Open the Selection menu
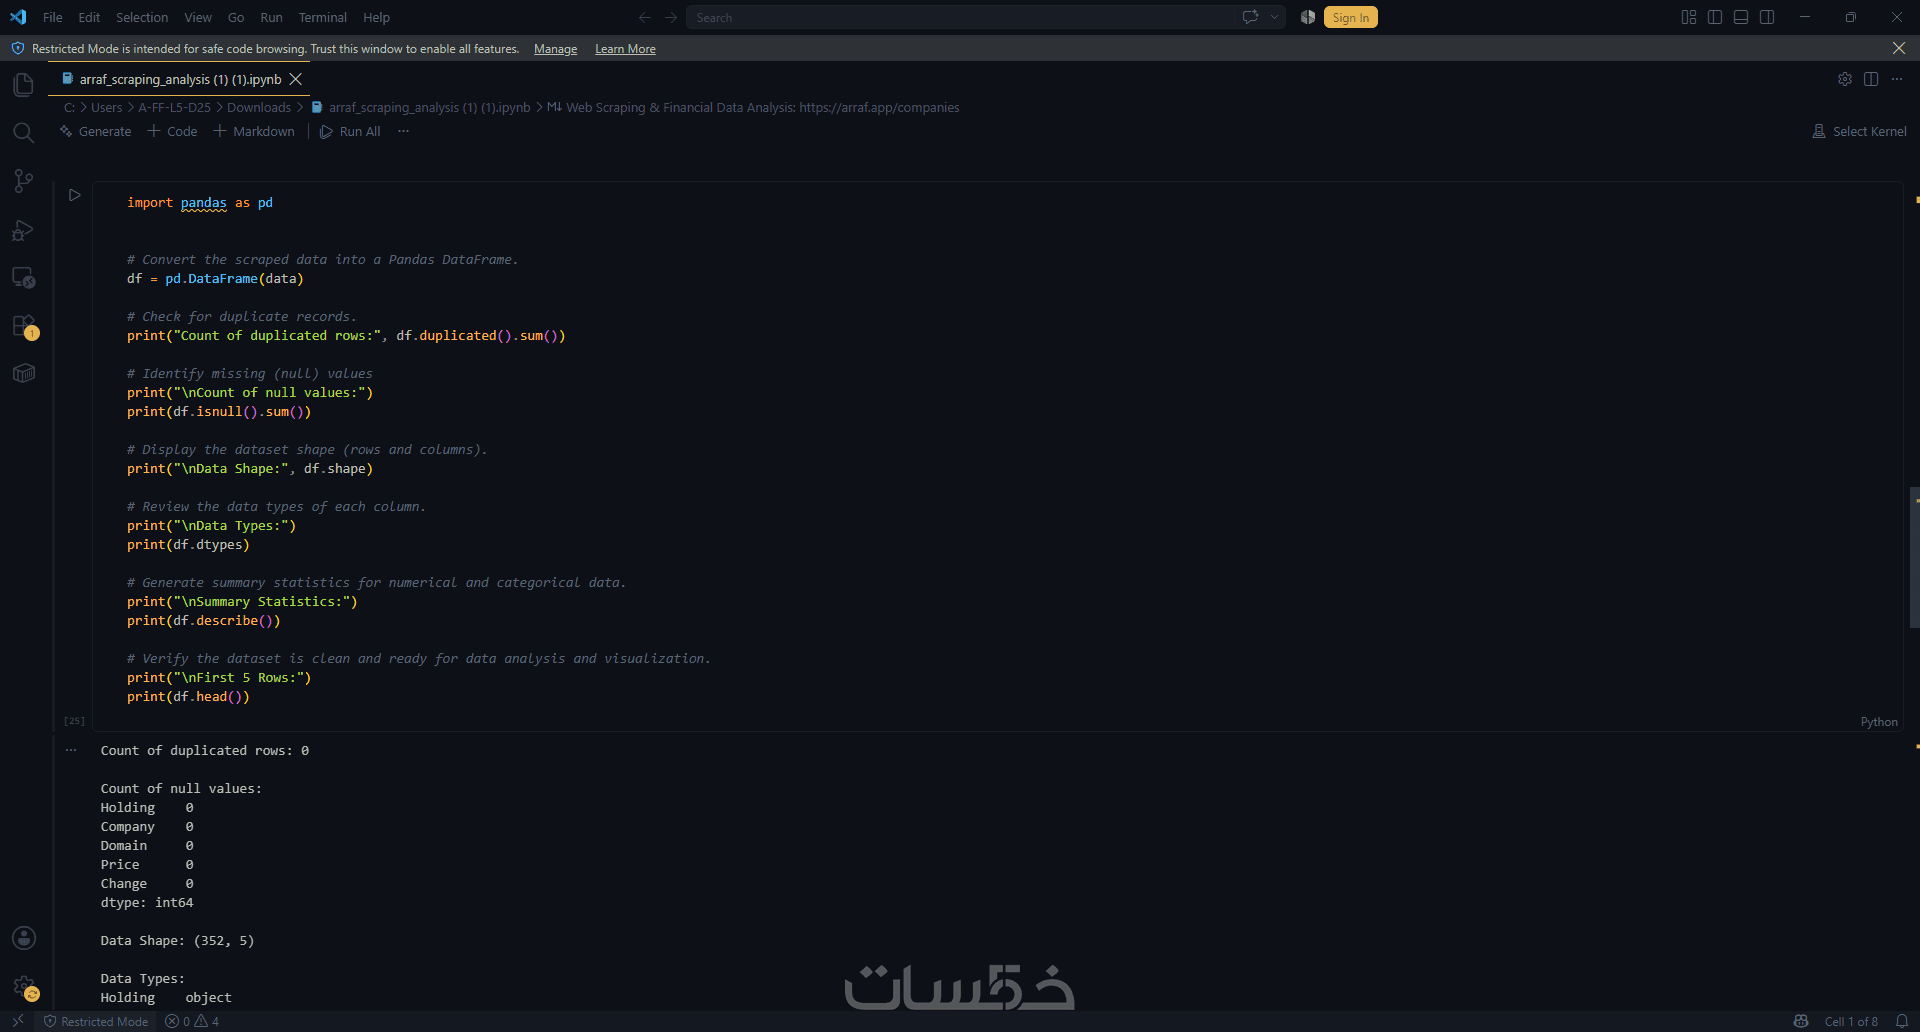1920x1032 pixels. pyautogui.click(x=142, y=17)
